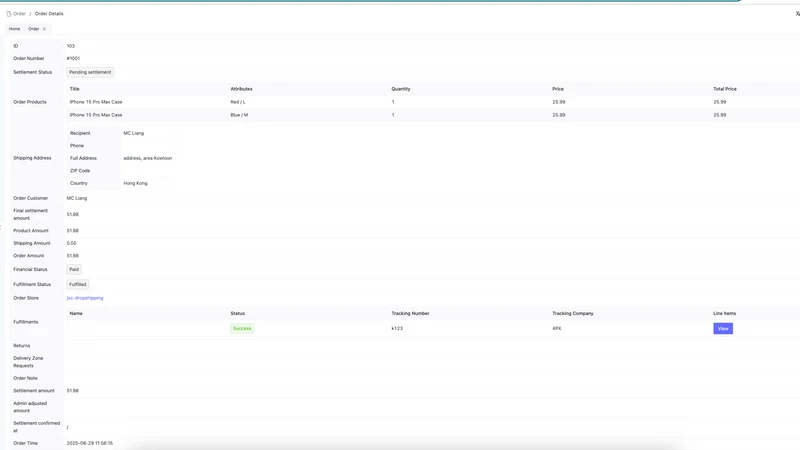The width and height of the screenshot is (800, 450).
Task: Click the Order Note label
Action: [x=25, y=378]
